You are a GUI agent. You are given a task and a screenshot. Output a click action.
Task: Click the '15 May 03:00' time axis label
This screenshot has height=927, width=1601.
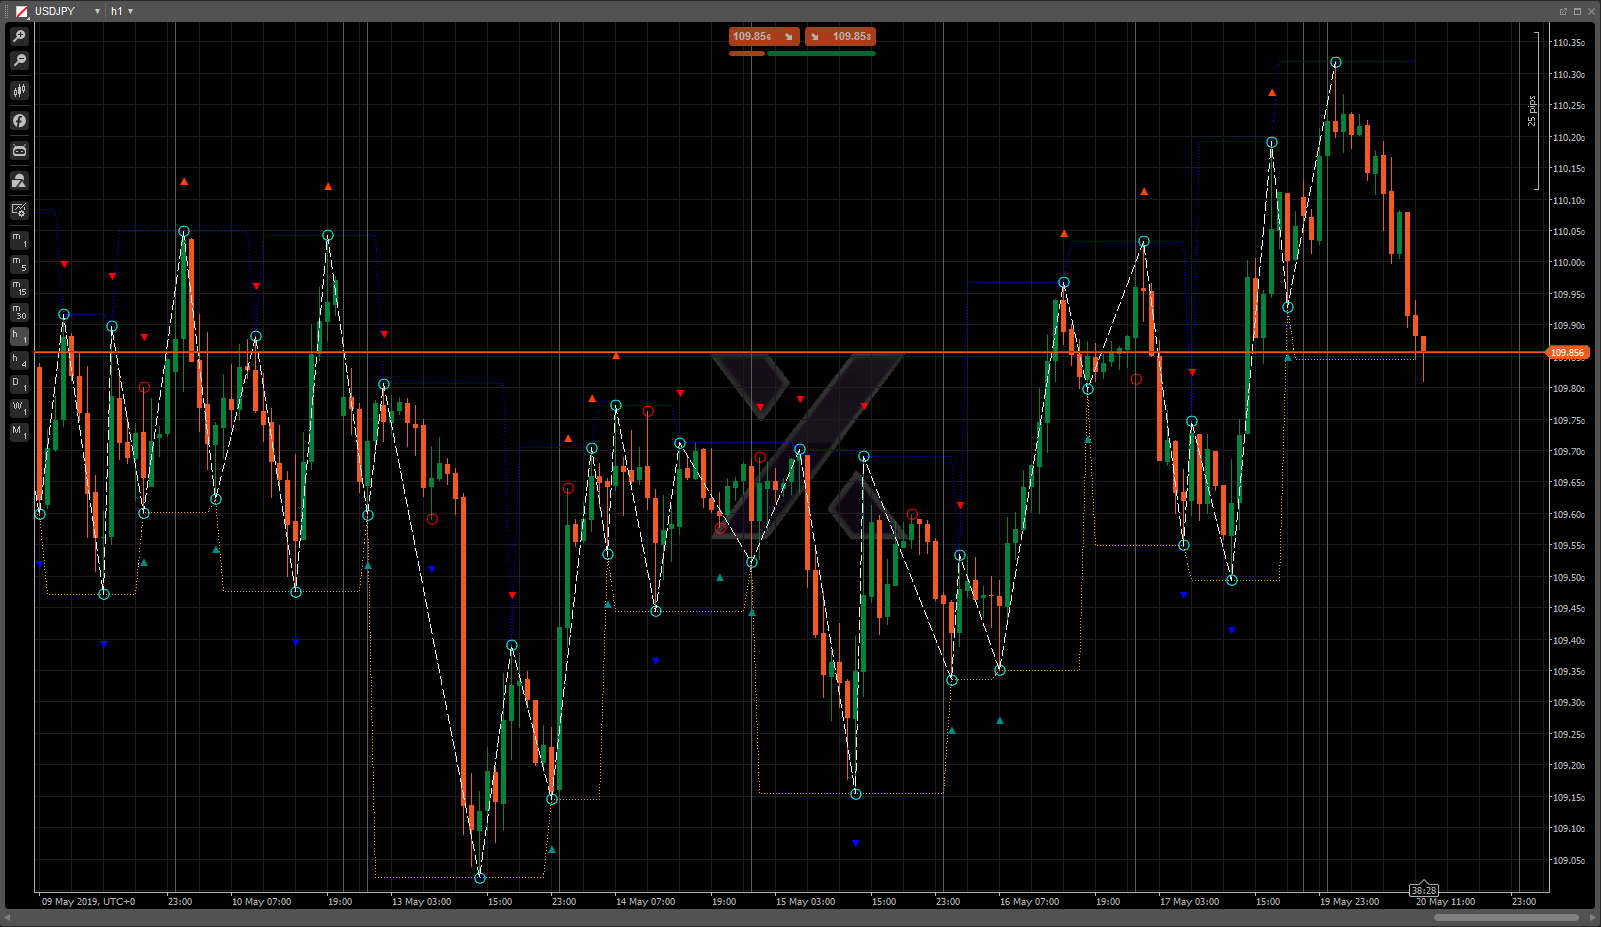pos(805,902)
